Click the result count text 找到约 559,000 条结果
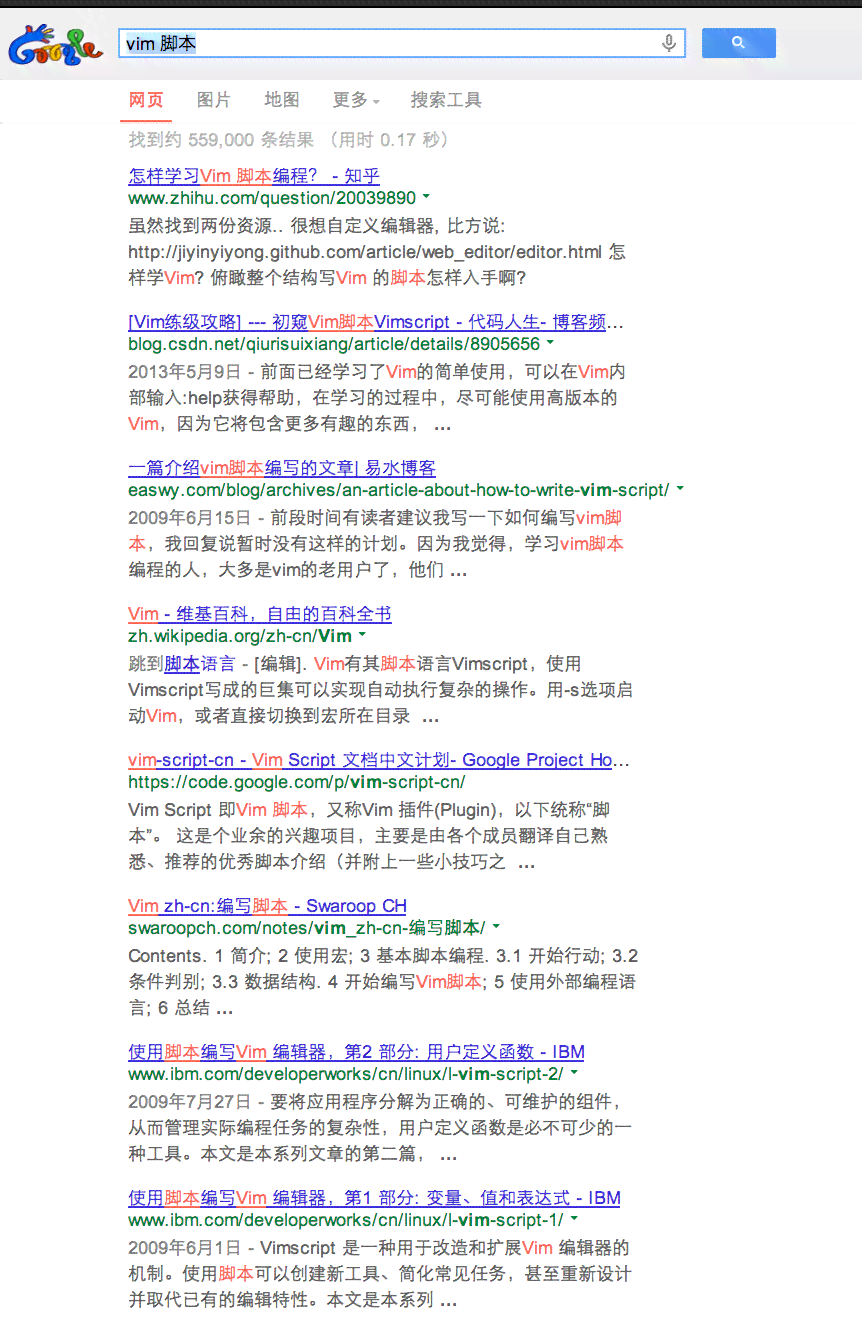 click(221, 140)
